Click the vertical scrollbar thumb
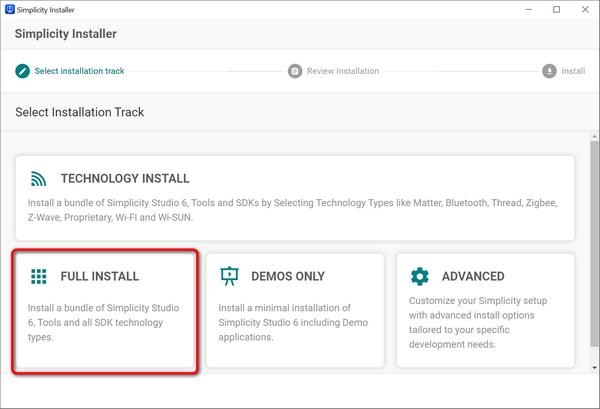 coord(594,245)
